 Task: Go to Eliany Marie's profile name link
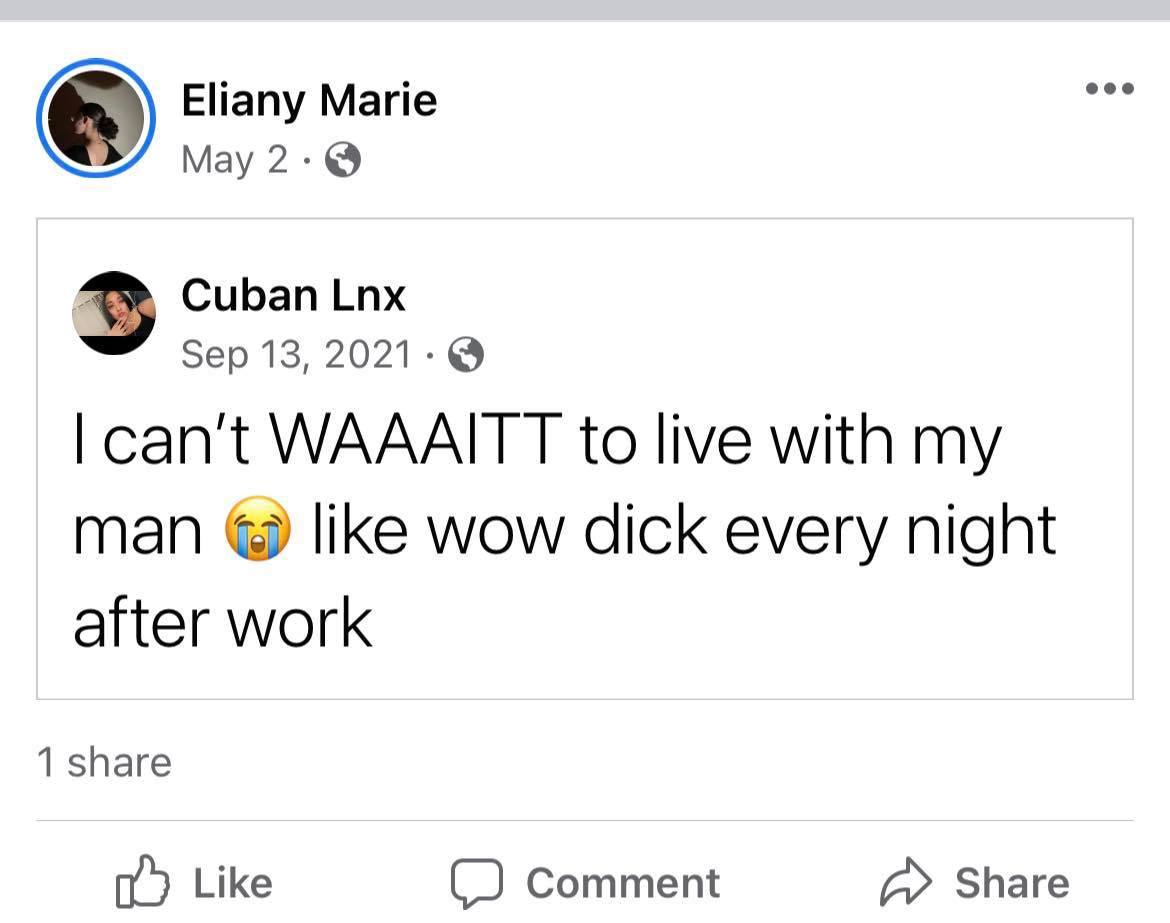point(309,101)
